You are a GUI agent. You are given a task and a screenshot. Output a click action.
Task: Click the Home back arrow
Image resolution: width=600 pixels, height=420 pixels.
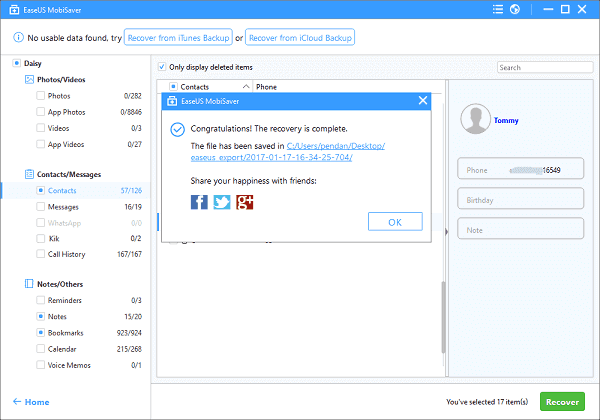17,402
